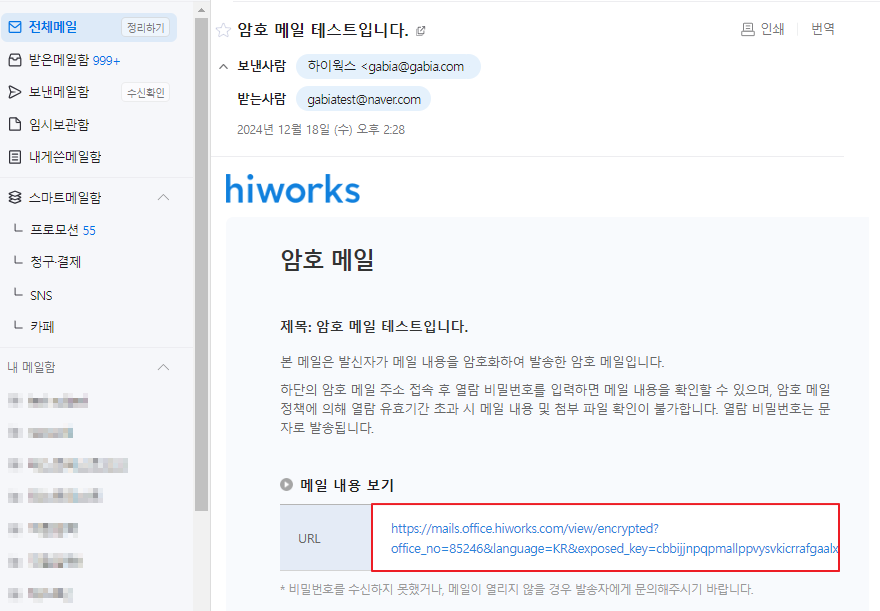Click the 번역 translate button
This screenshot has width=880, height=611.
point(823,29)
